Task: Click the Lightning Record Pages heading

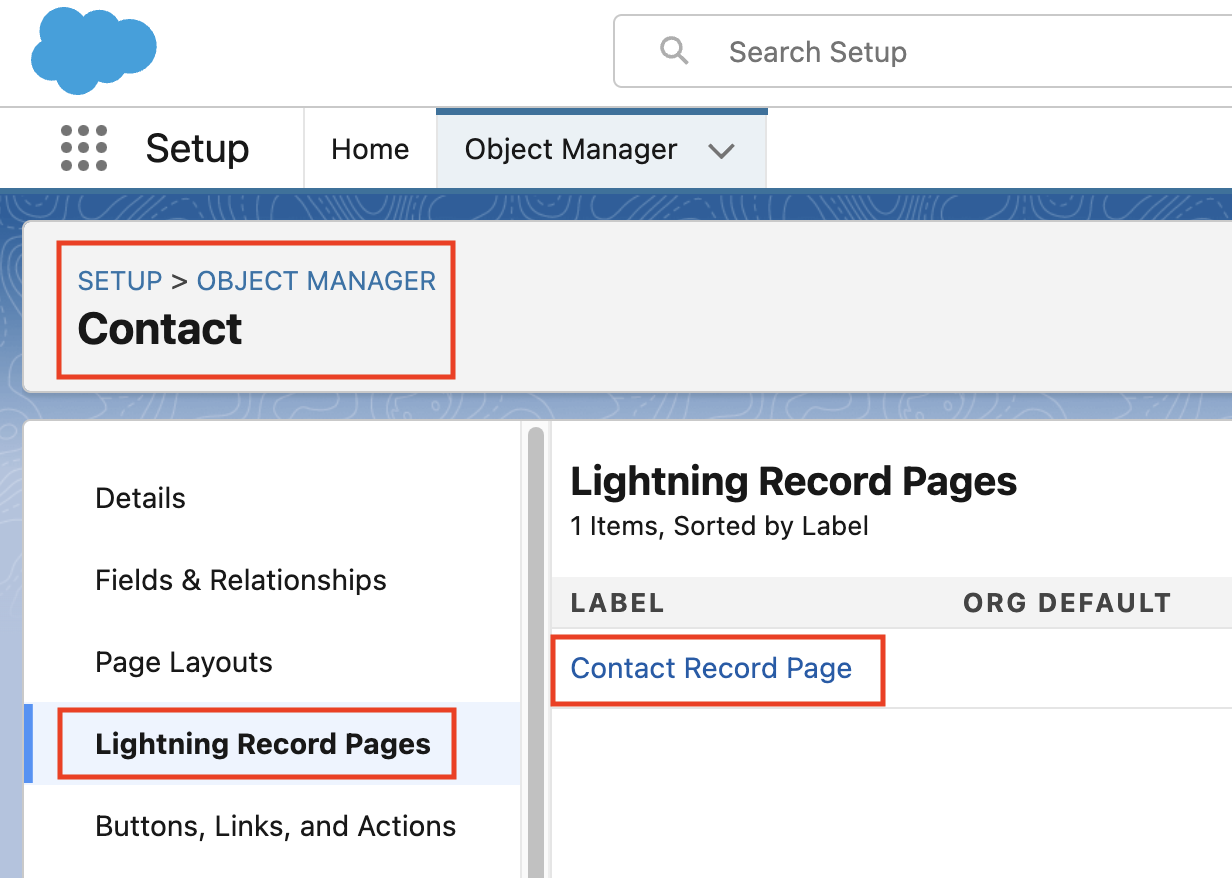Action: (794, 482)
